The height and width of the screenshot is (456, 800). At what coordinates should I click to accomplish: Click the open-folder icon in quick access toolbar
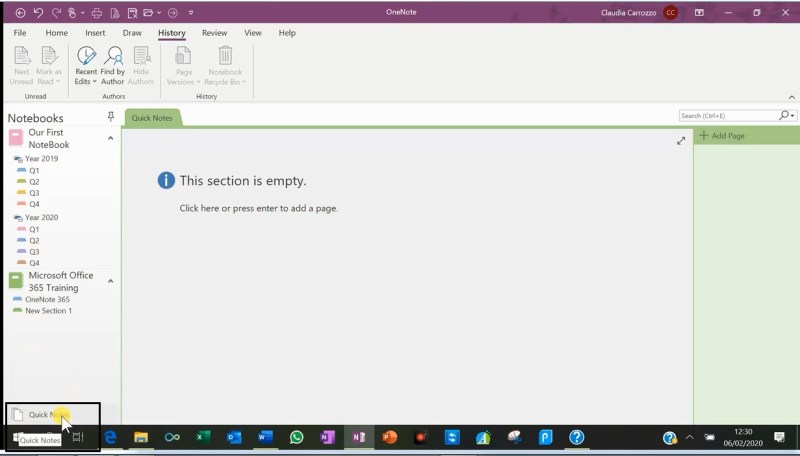tap(148, 13)
